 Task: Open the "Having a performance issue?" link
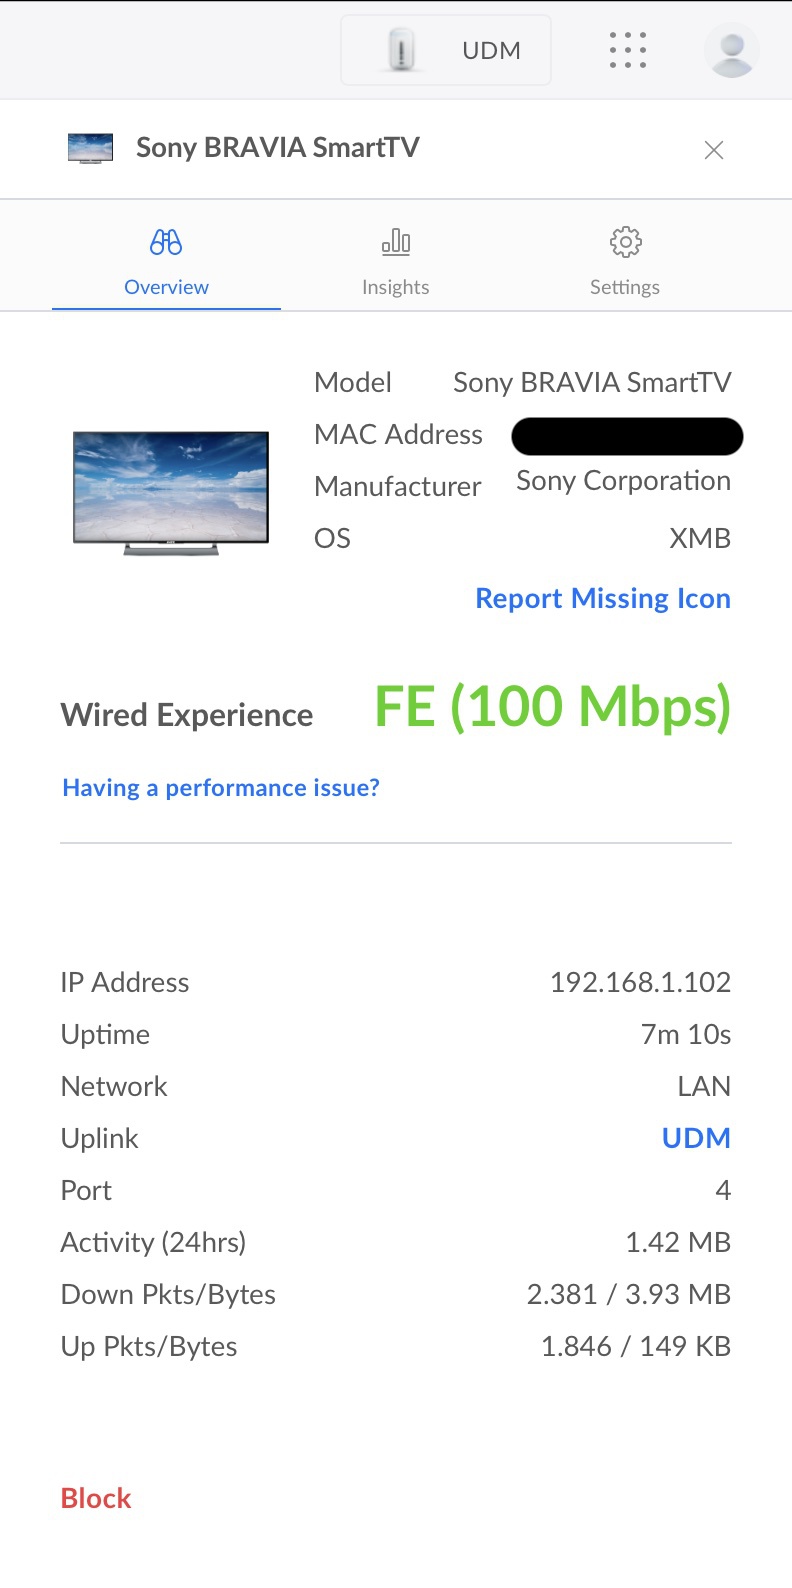pyautogui.click(x=221, y=788)
